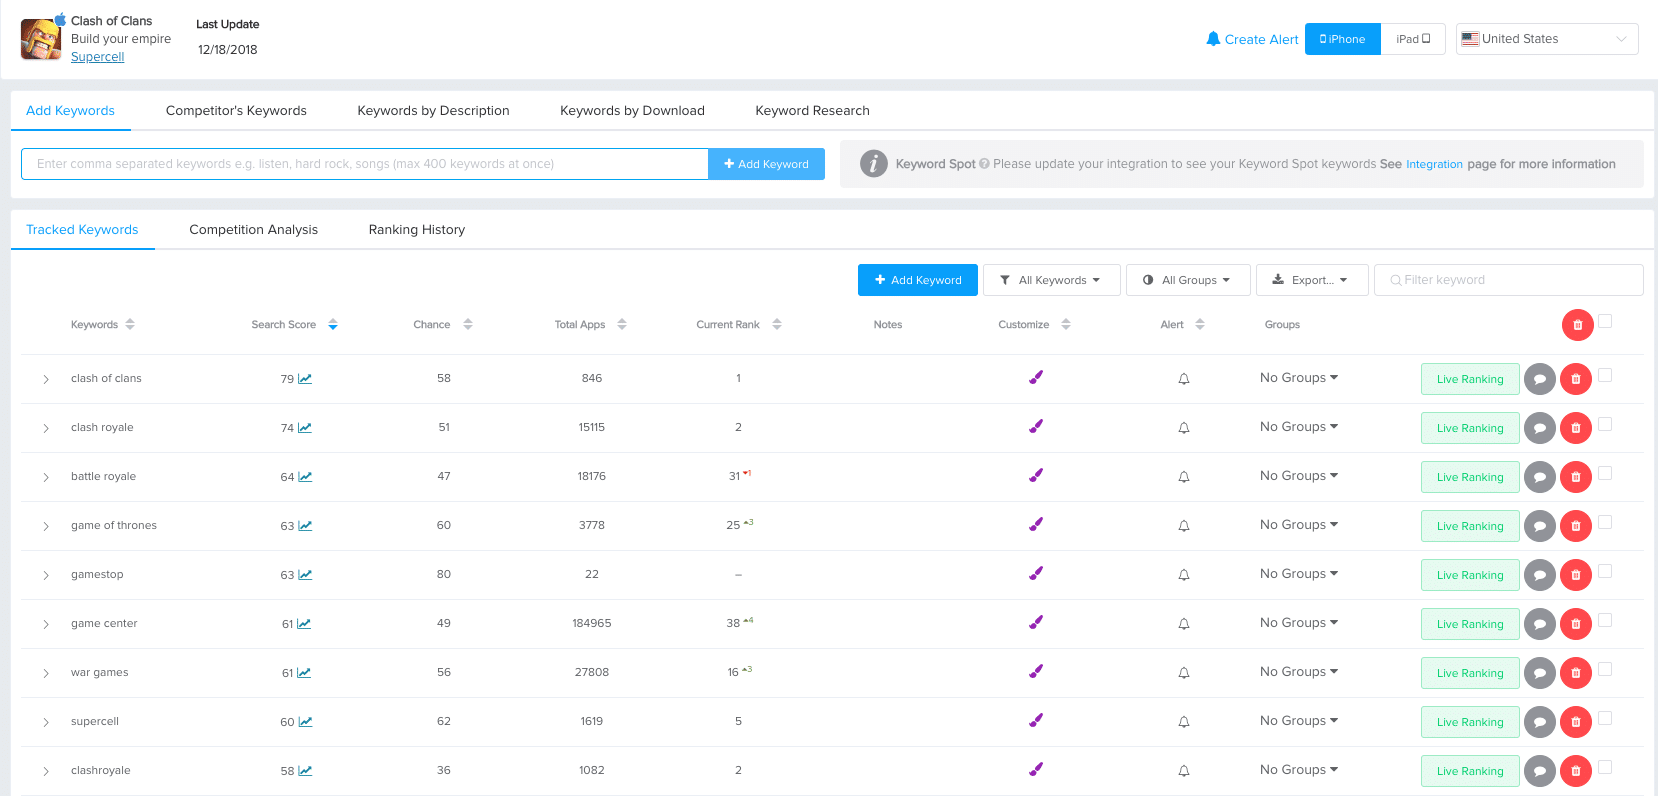Open the Integration page link
Screen dimensions: 1658x796
(1434, 165)
